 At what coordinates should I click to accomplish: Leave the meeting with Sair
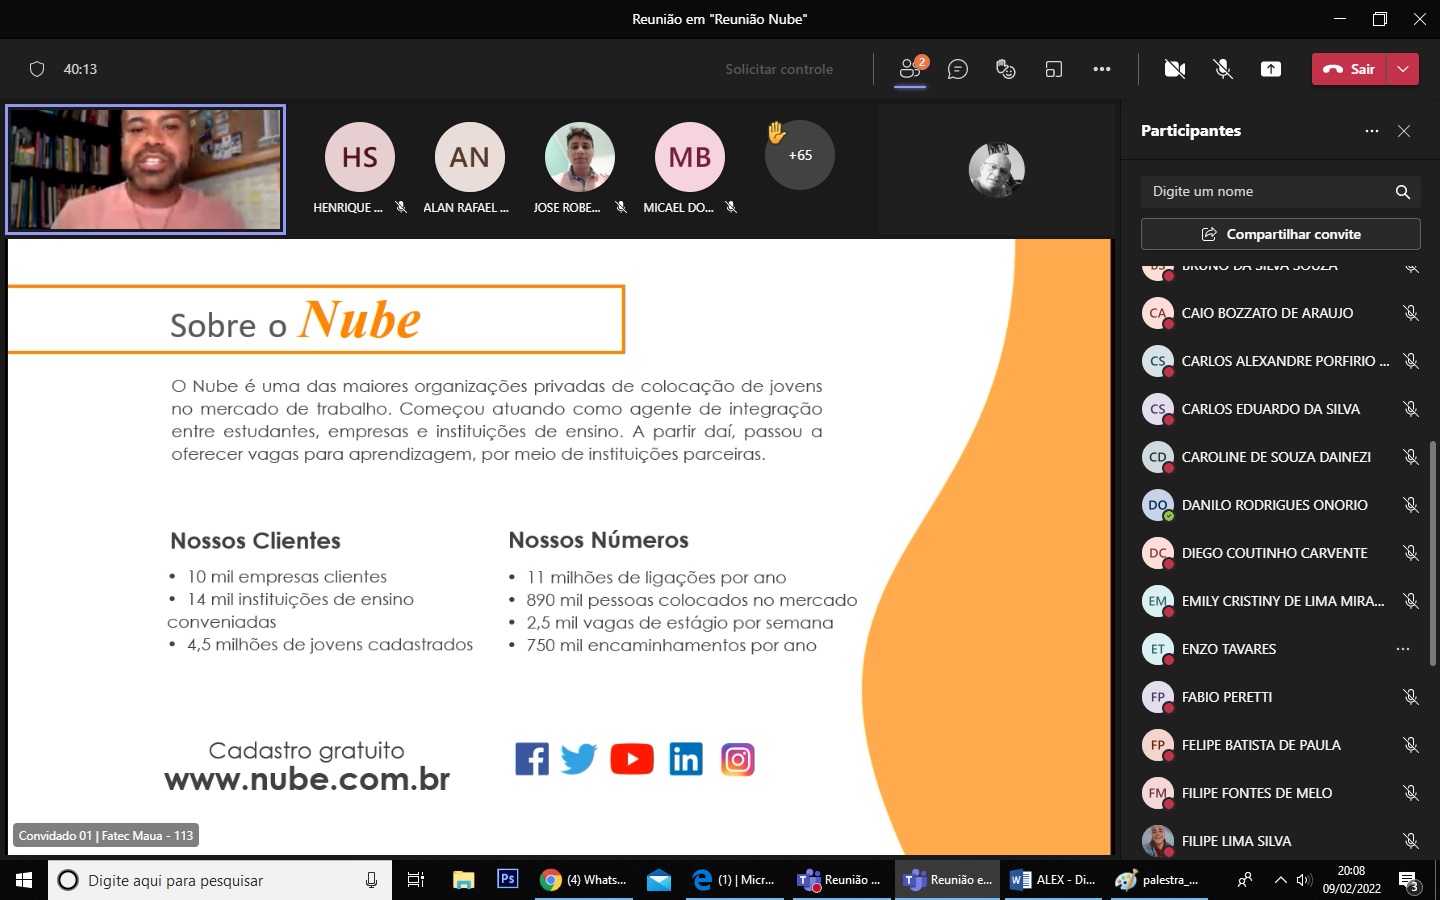click(1349, 69)
